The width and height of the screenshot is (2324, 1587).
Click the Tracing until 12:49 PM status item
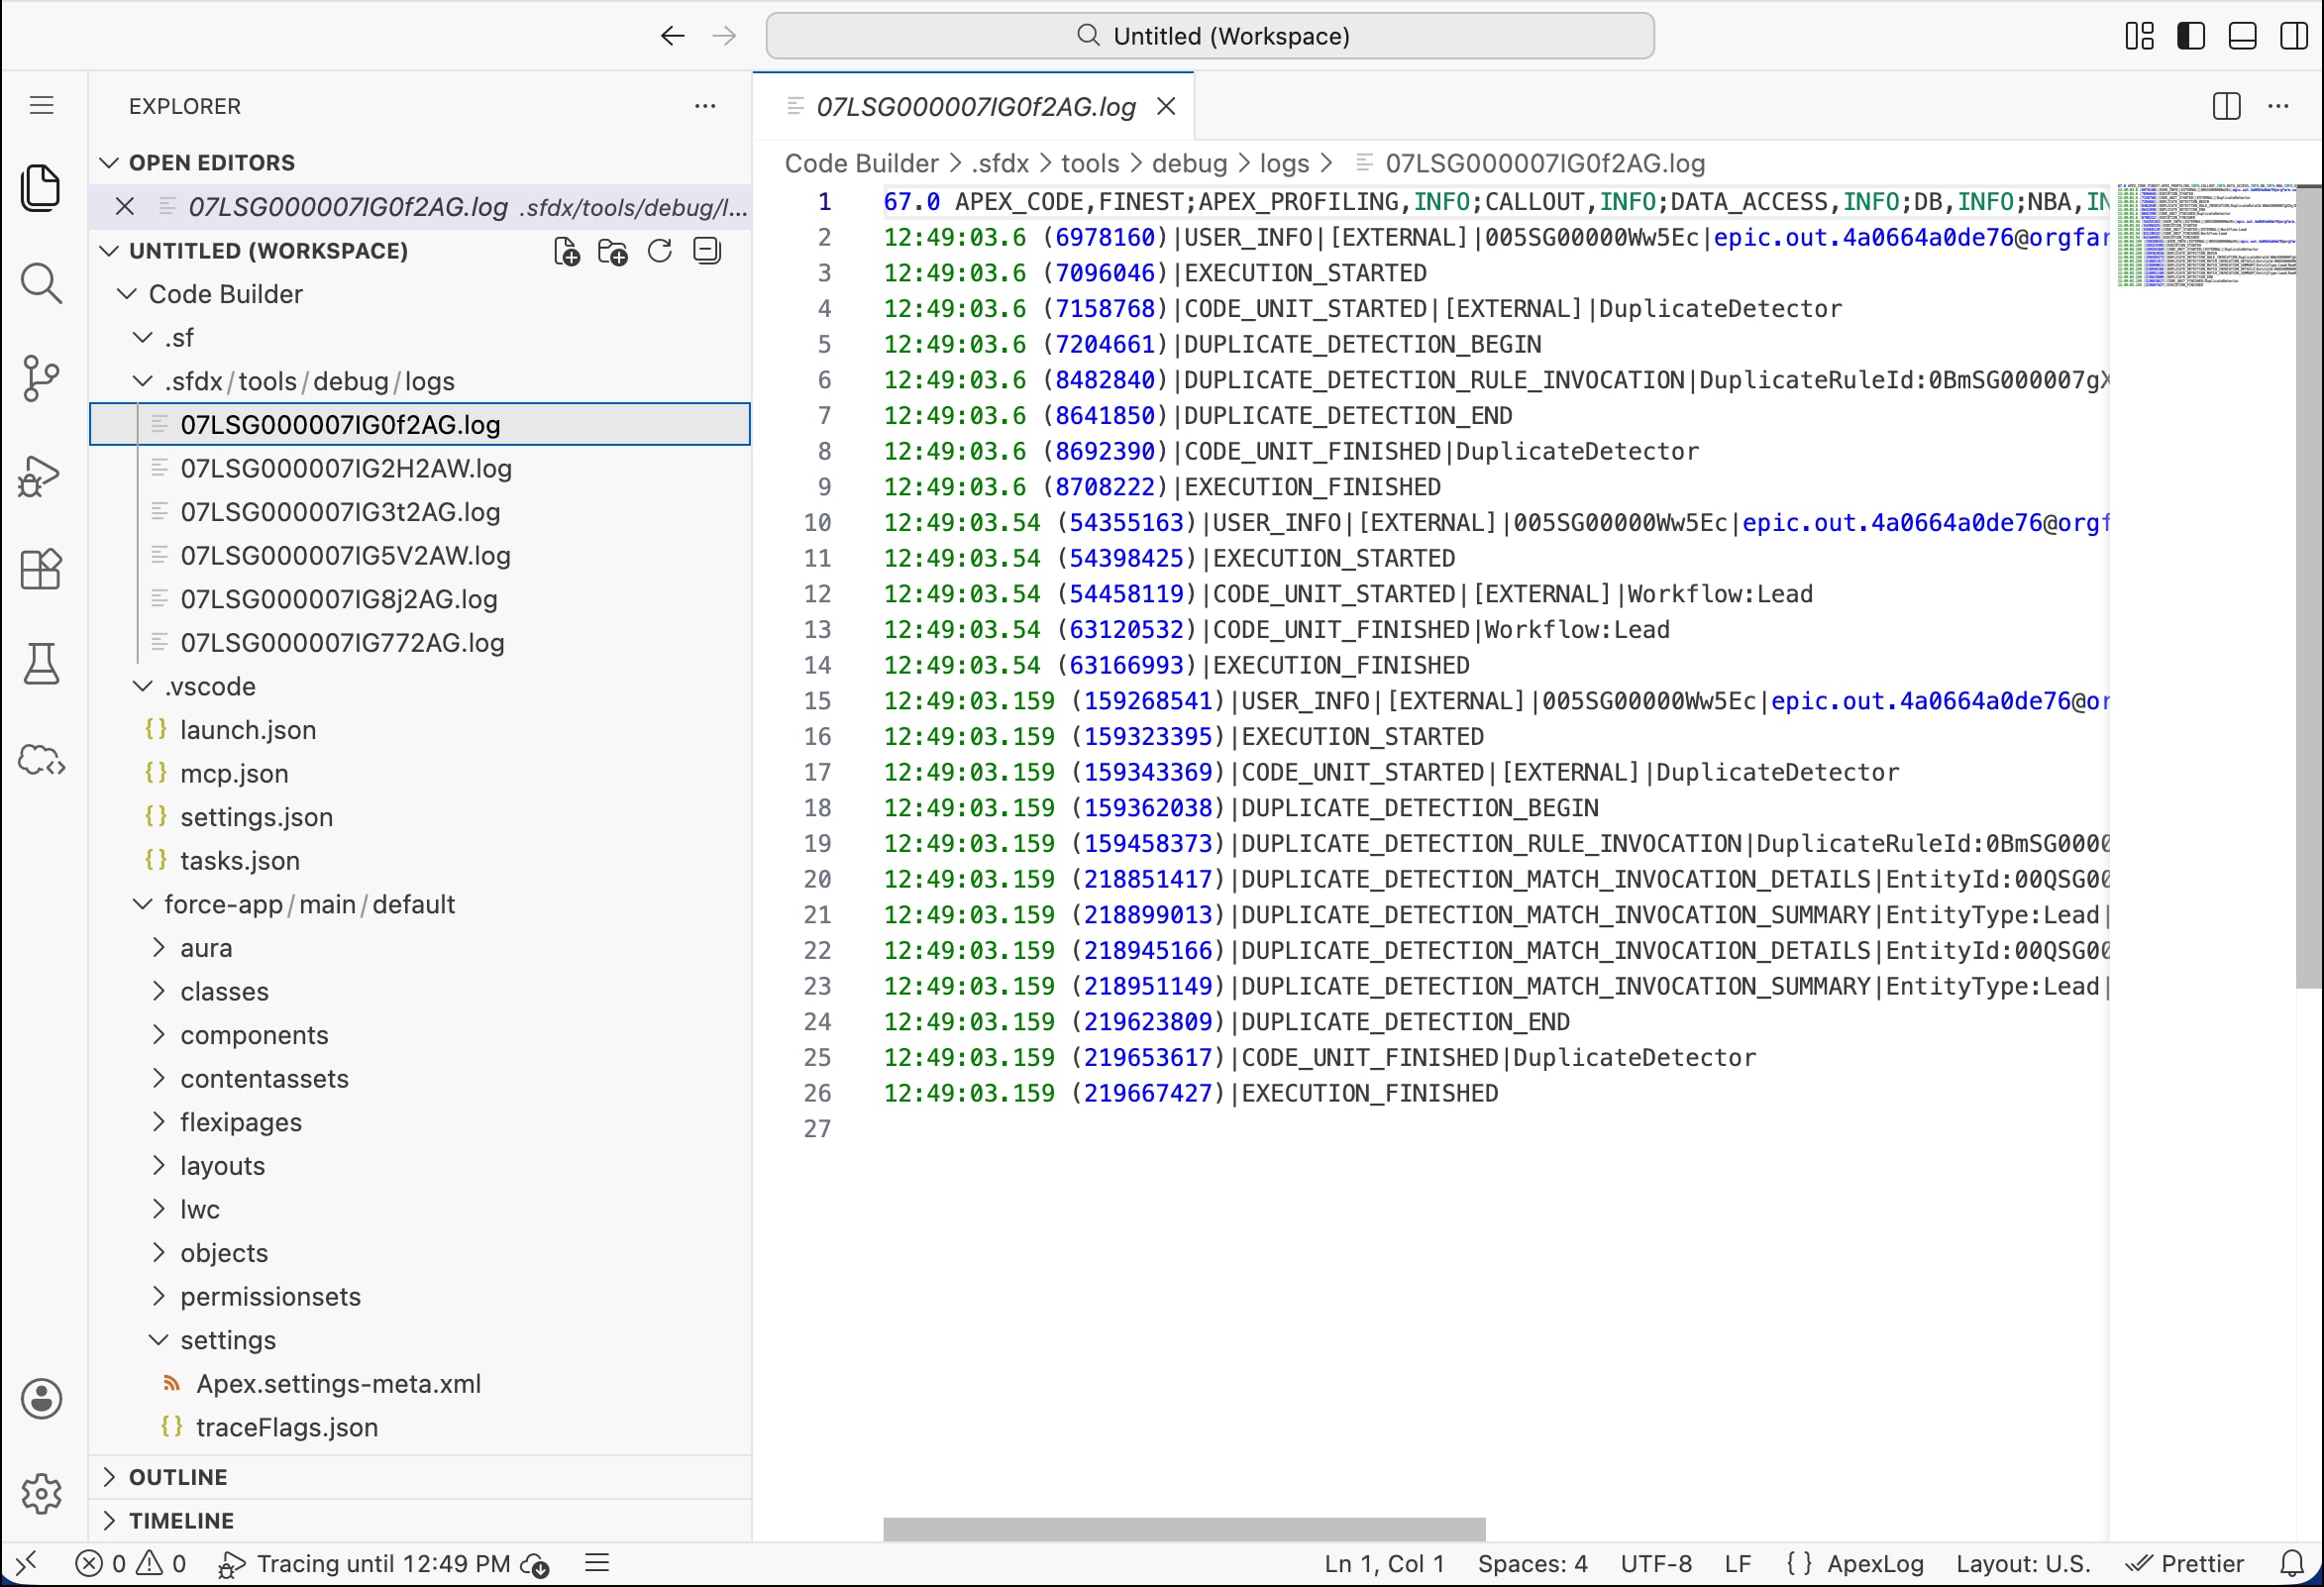pos(383,1563)
